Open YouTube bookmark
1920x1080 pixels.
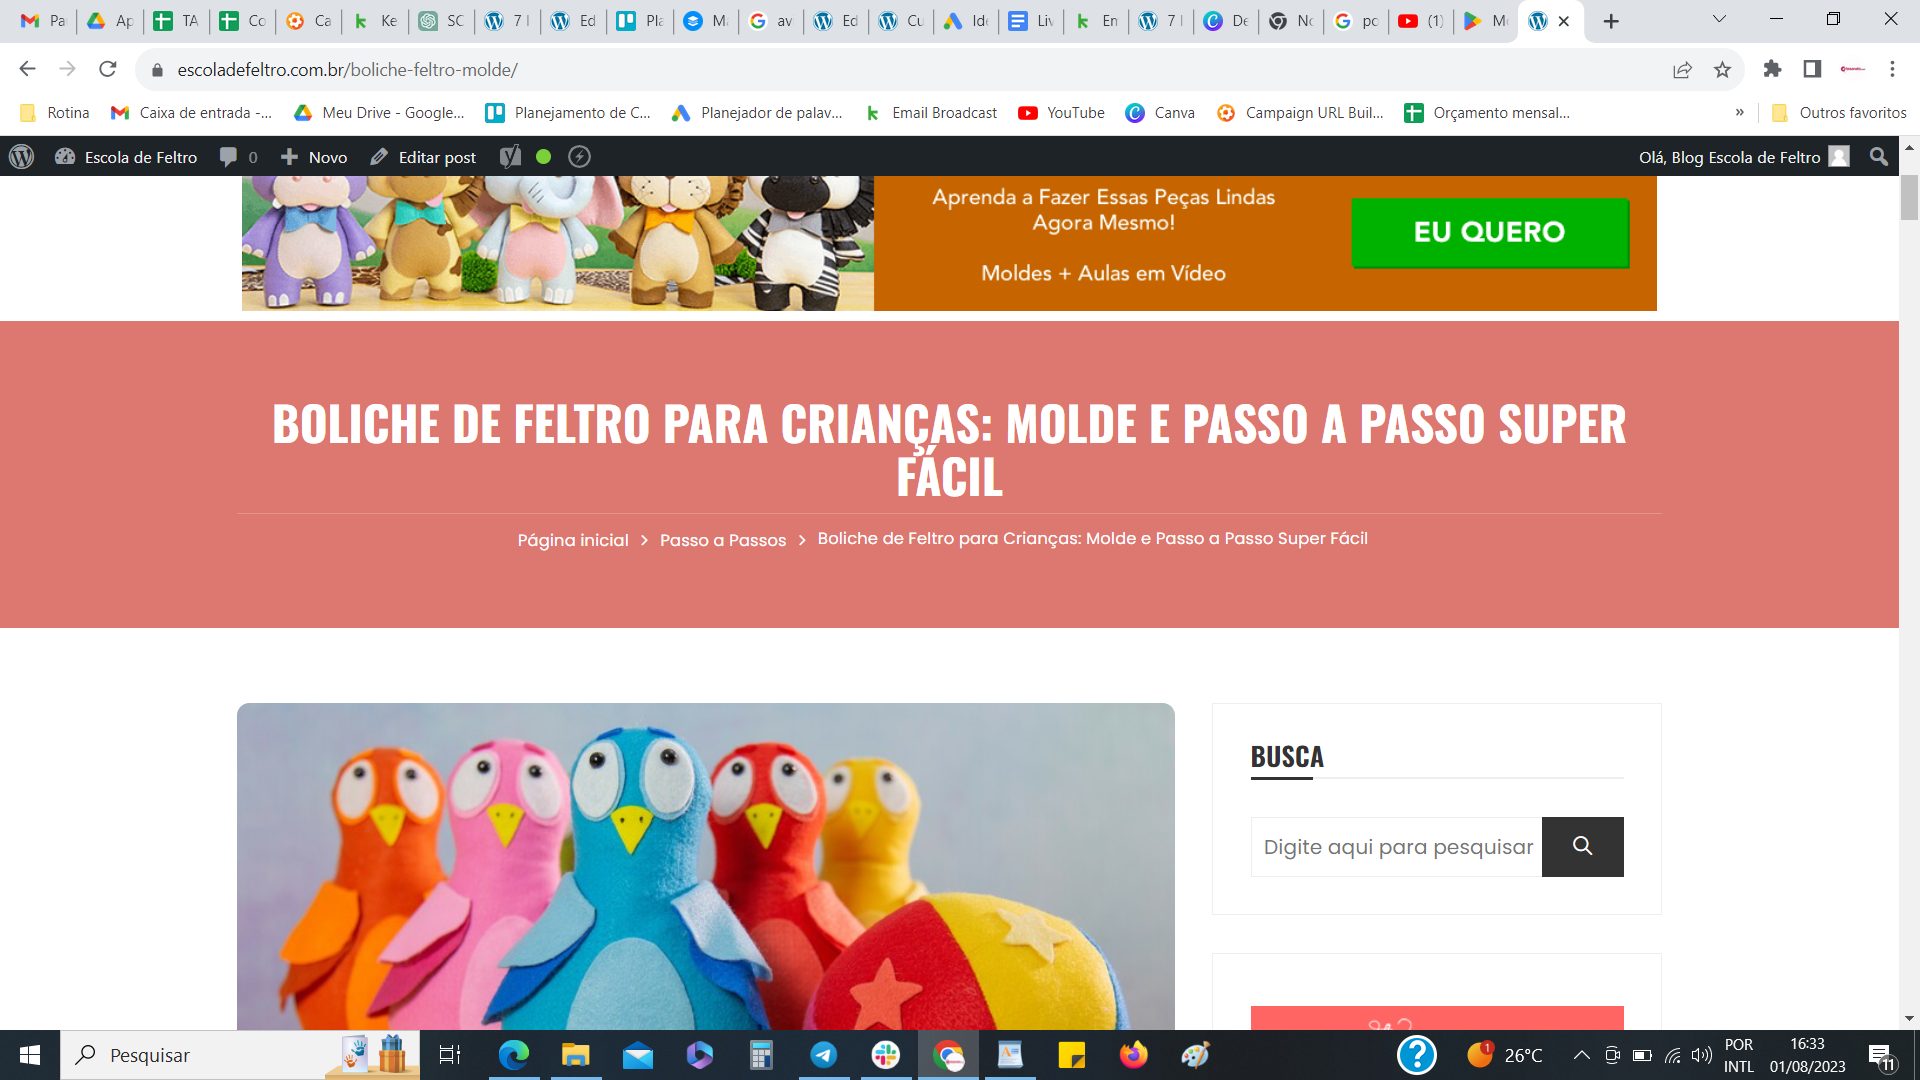(x=1061, y=113)
